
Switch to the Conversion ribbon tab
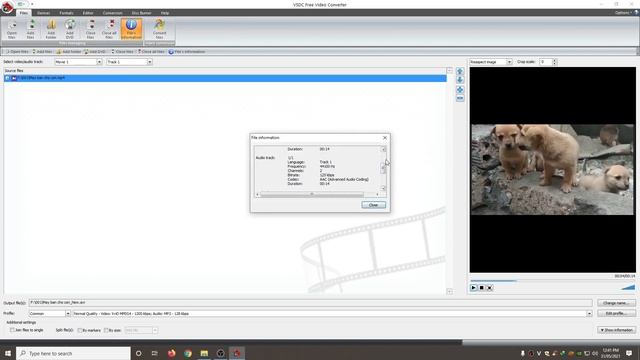[112, 13]
